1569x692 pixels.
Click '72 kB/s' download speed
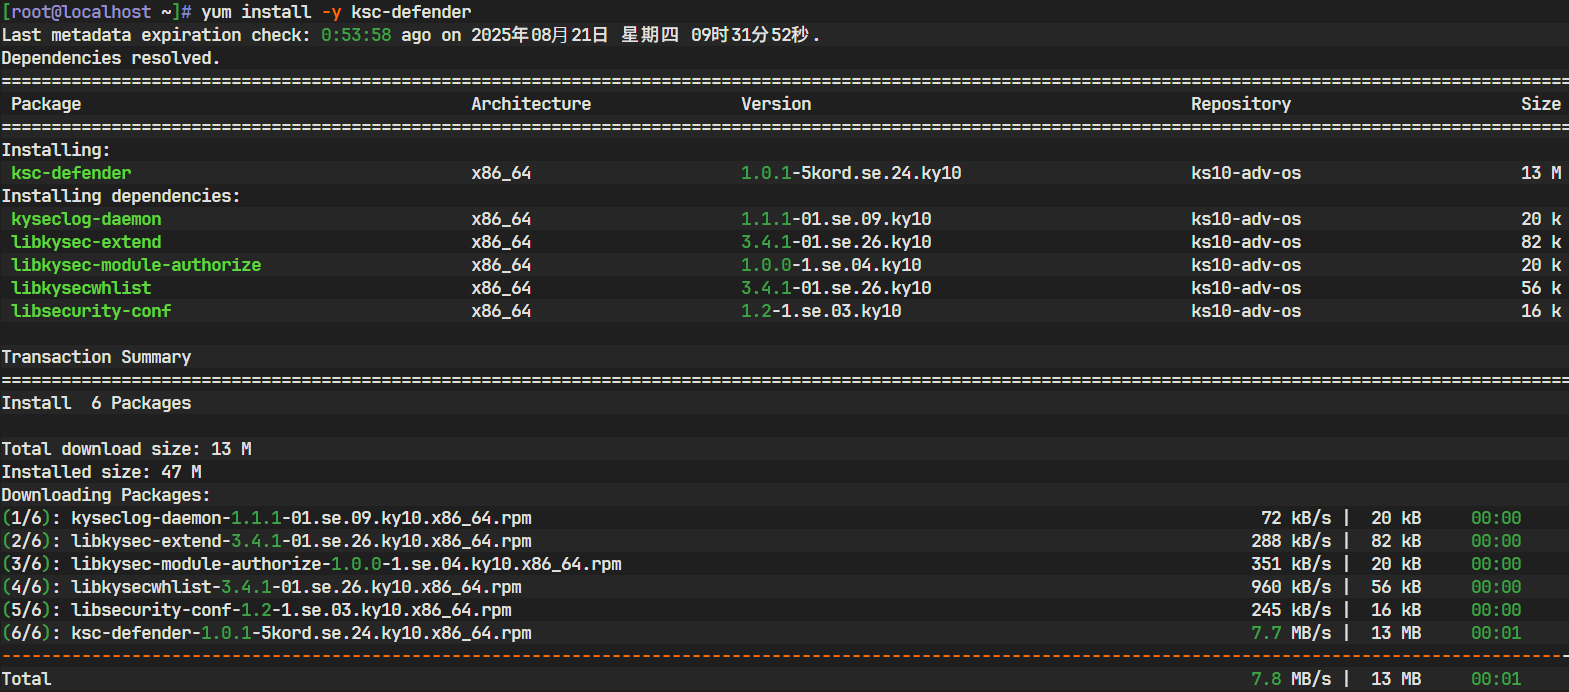click(1296, 518)
